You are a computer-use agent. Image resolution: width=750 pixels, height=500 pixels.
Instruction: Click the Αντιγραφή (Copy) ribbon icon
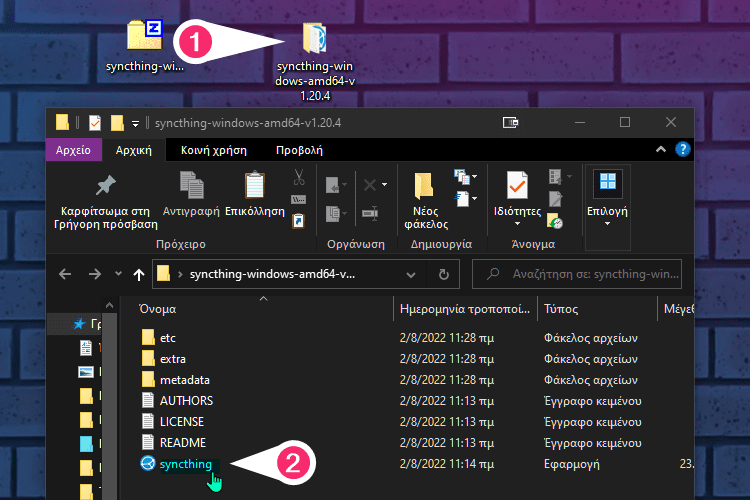pyautogui.click(x=191, y=185)
